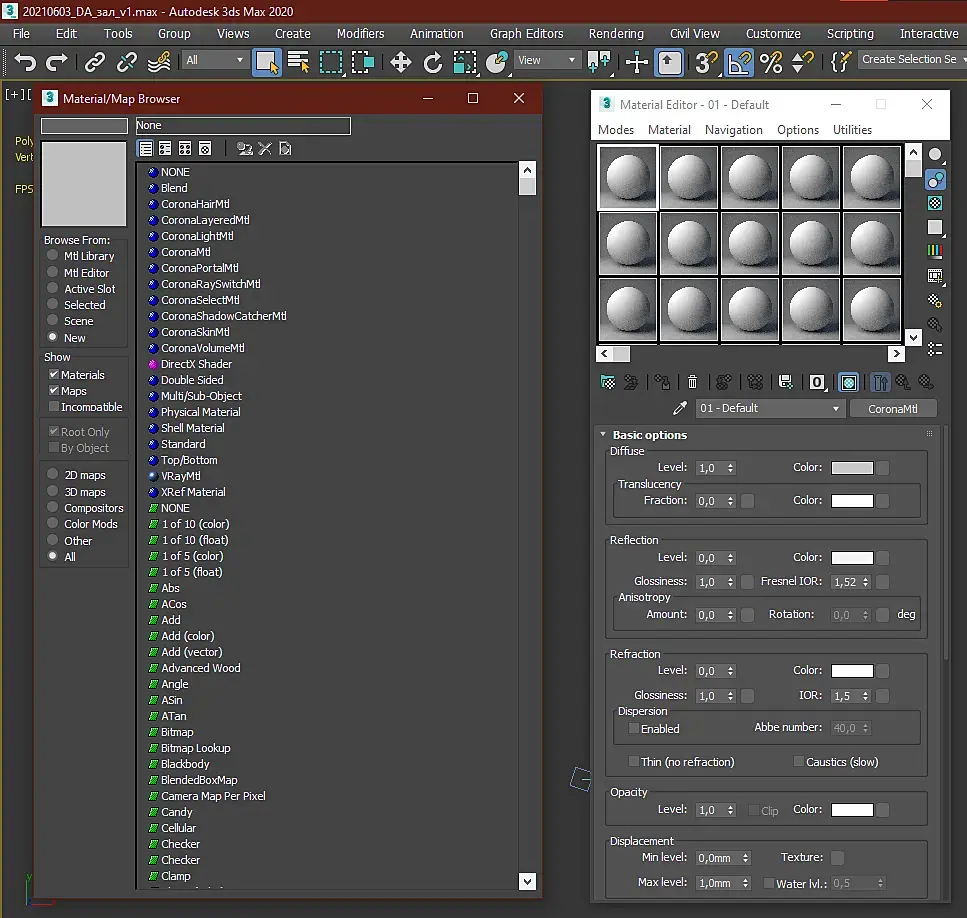Screen dimensions: 967x918
Task: Open Material Editor's Navigation menu
Action: (x=733, y=130)
